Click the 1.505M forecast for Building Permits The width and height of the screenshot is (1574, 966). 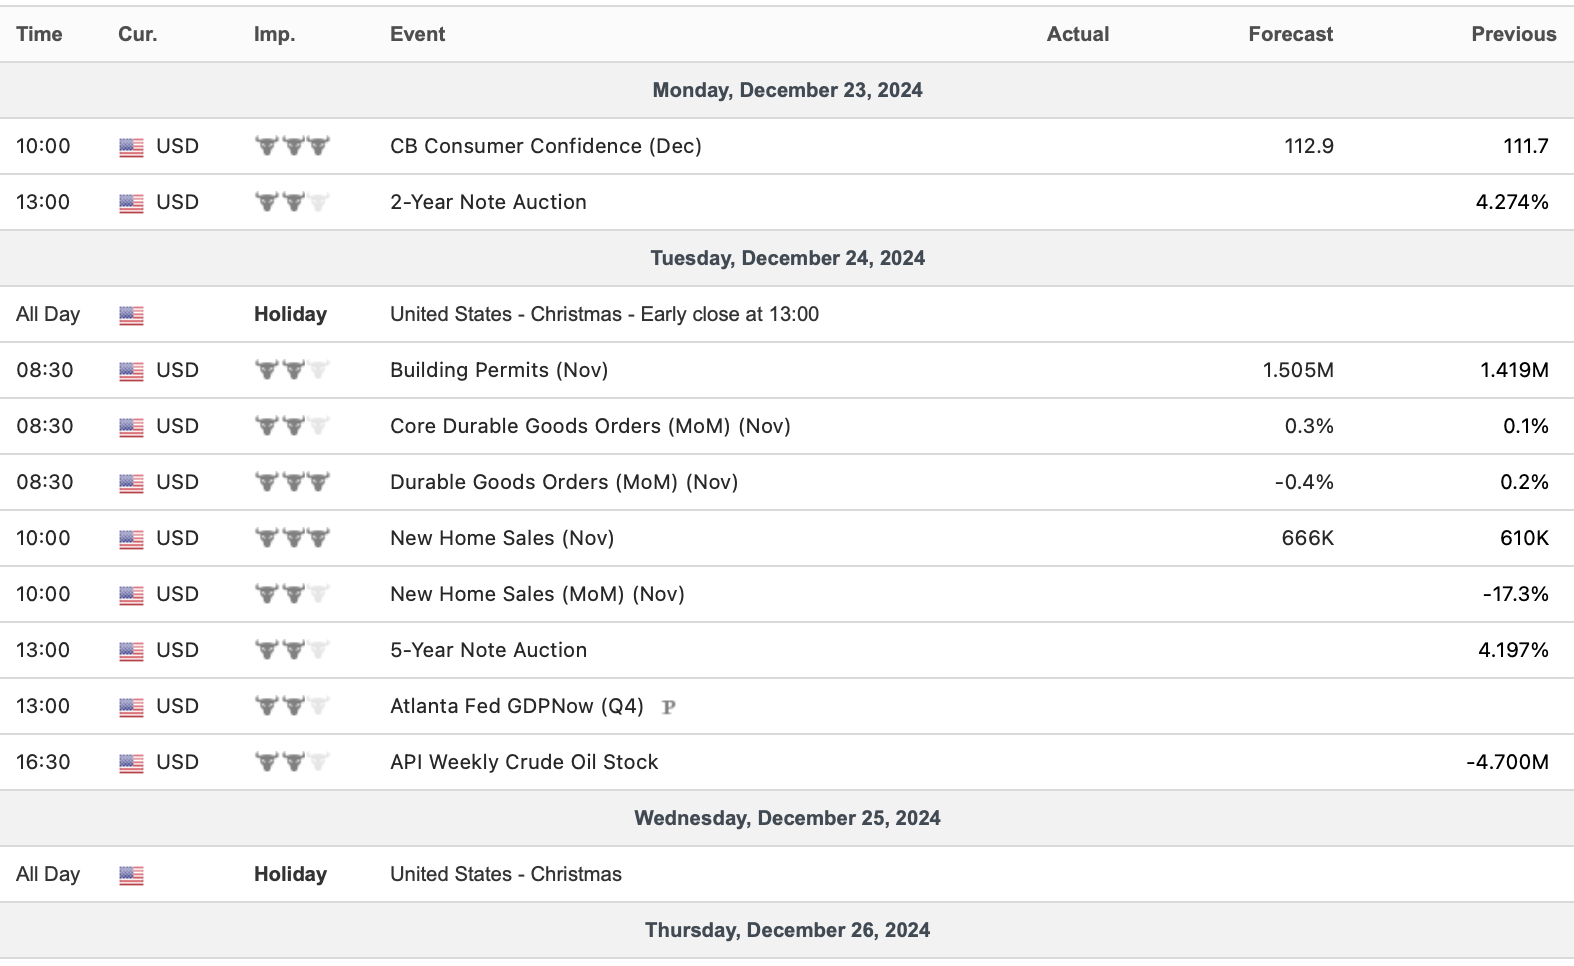coord(1297,370)
